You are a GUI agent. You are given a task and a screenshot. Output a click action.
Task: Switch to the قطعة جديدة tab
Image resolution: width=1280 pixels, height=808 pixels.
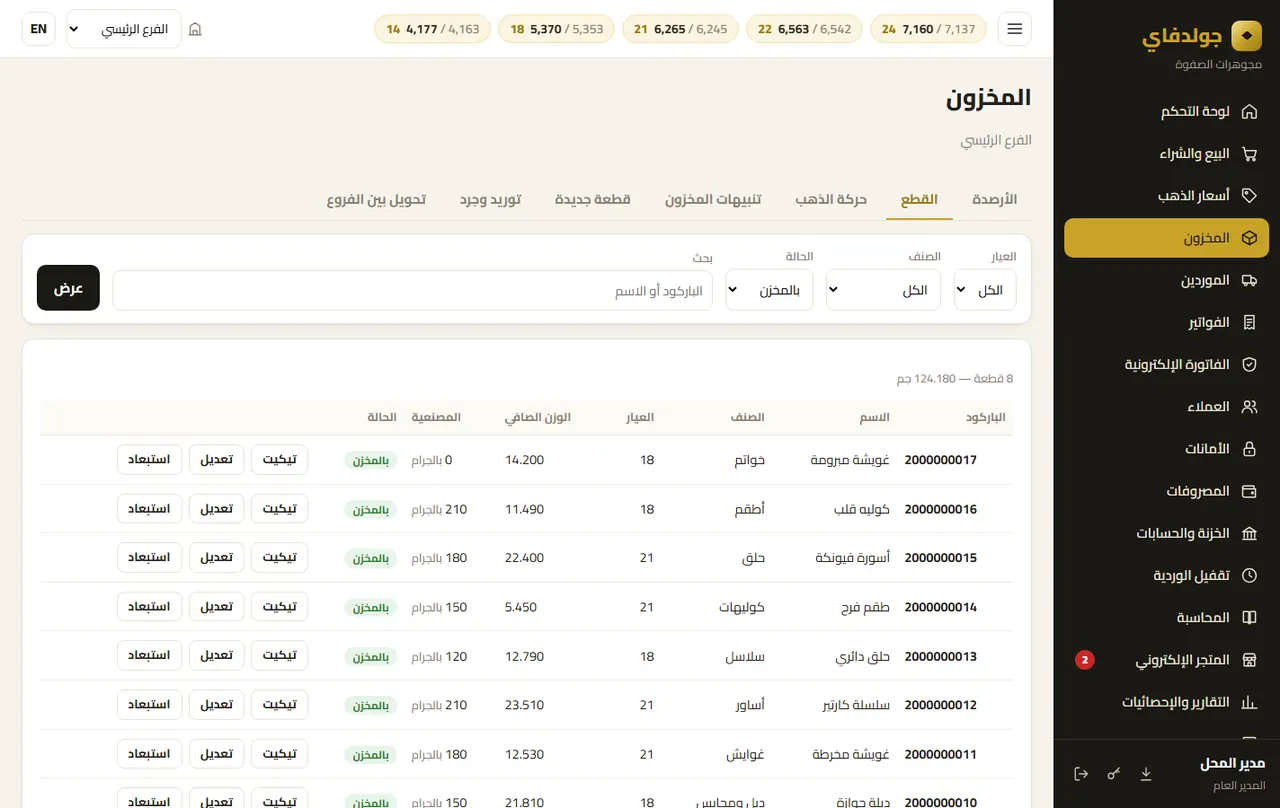point(593,199)
